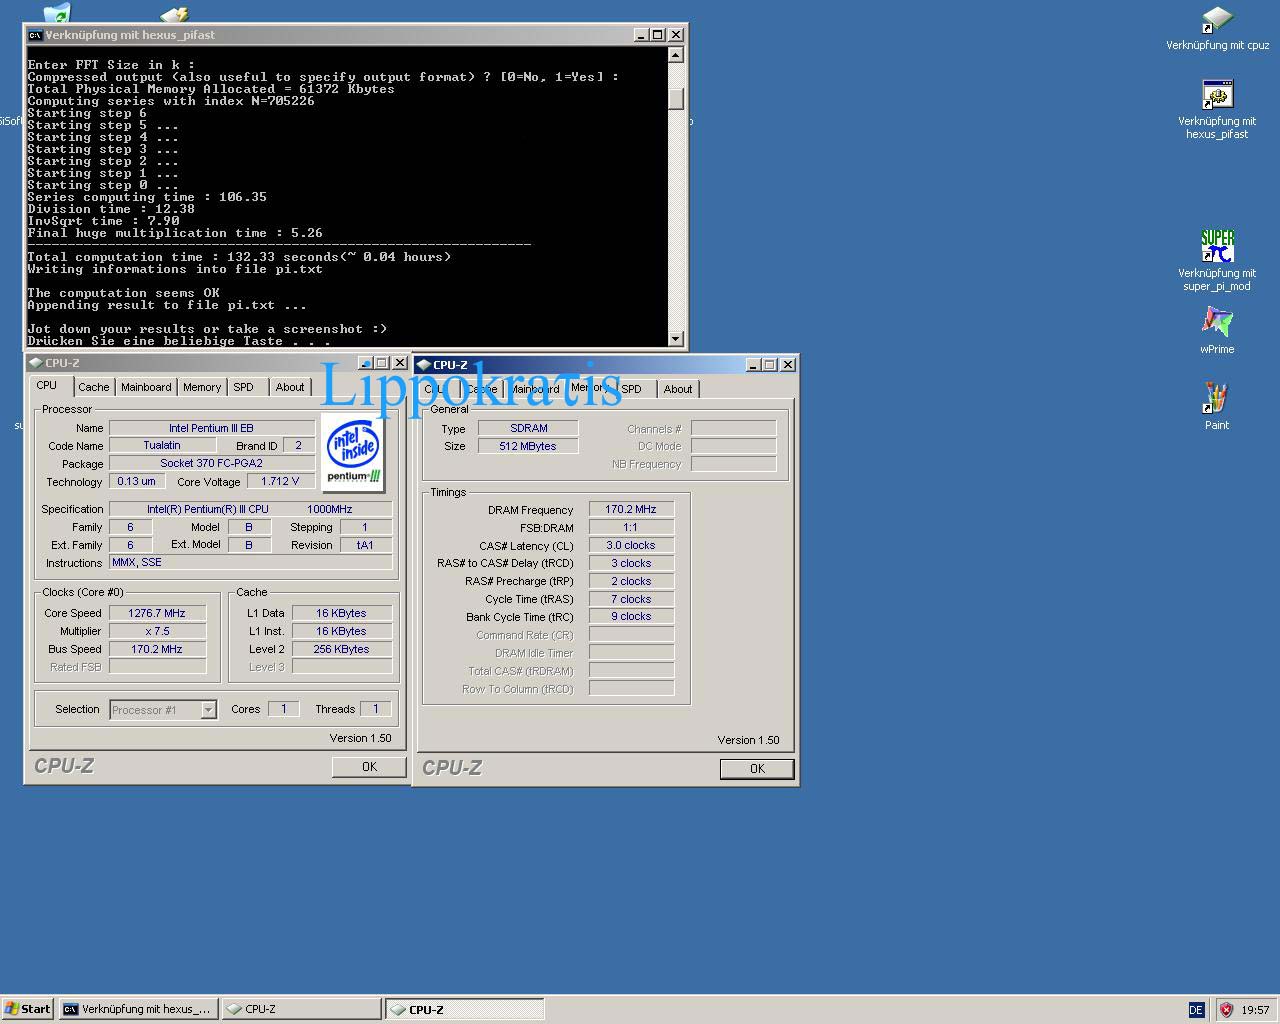Click the memory Size 512 MBytes field
This screenshot has width=1280, height=1024.
click(528, 446)
